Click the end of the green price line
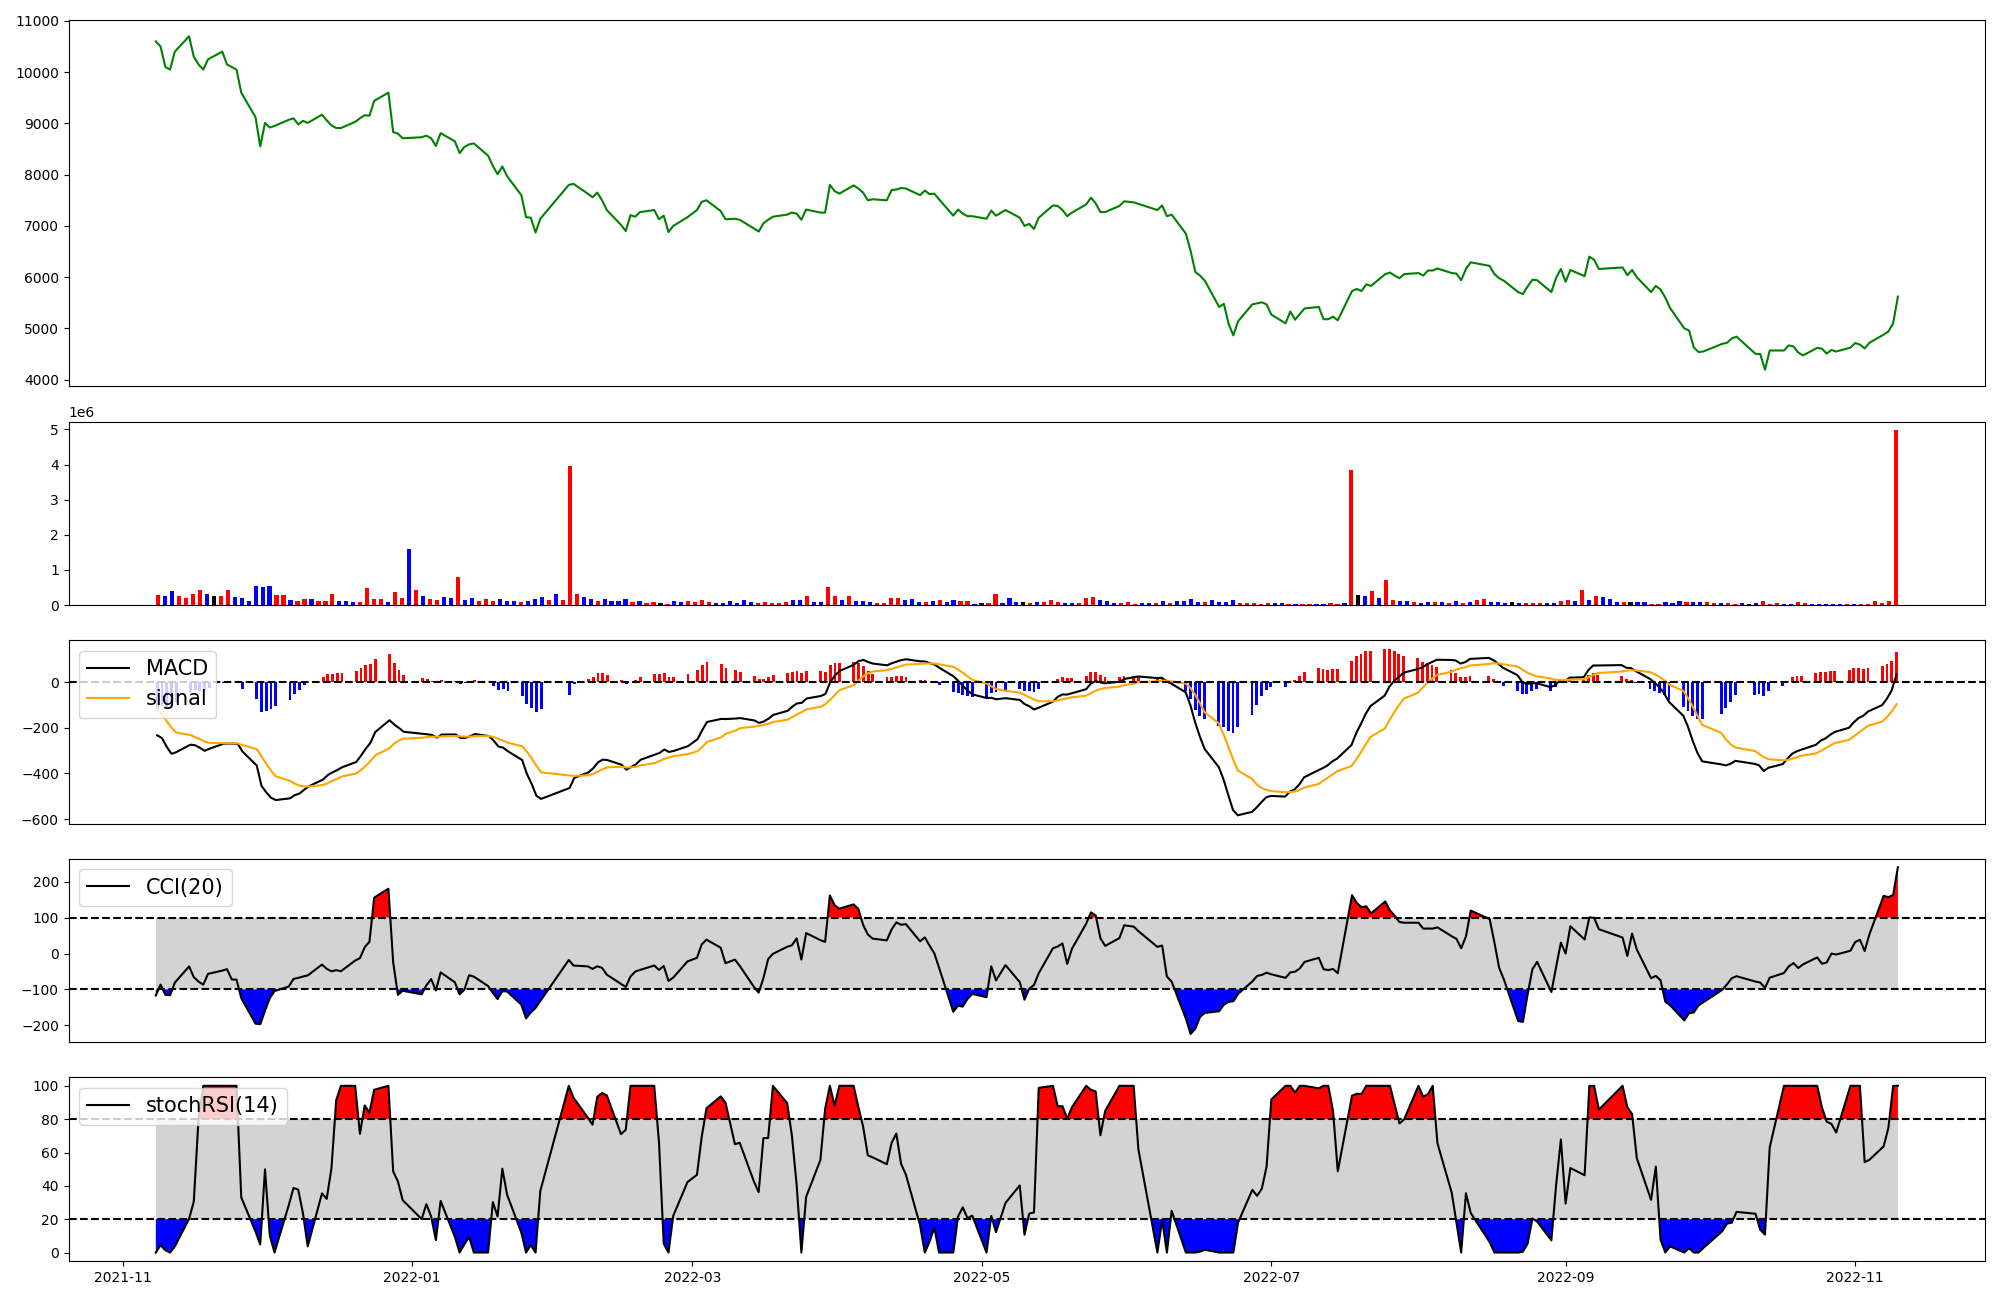Image resolution: width=2000 pixels, height=1300 pixels. pos(1898,296)
